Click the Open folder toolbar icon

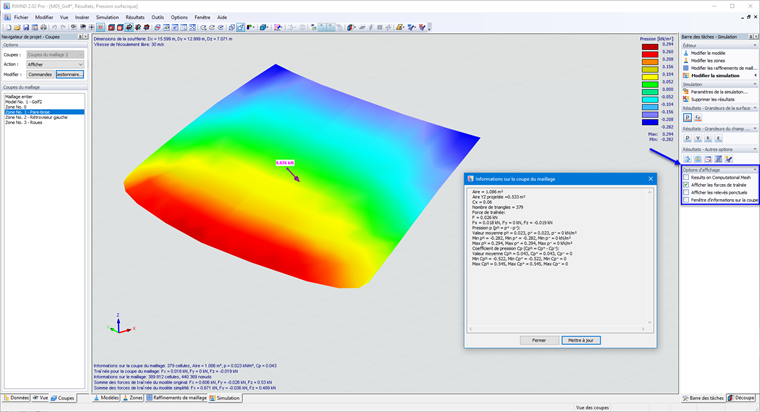coord(17,28)
